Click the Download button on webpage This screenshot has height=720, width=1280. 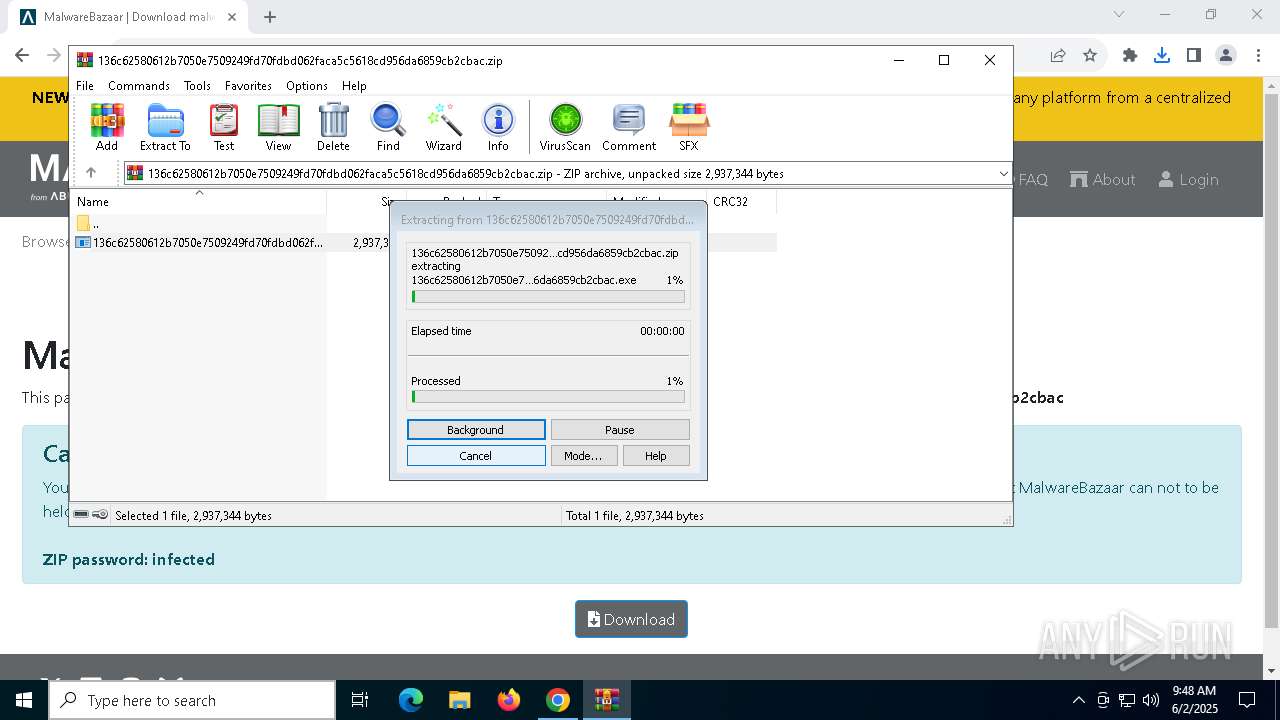click(x=631, y=619)
